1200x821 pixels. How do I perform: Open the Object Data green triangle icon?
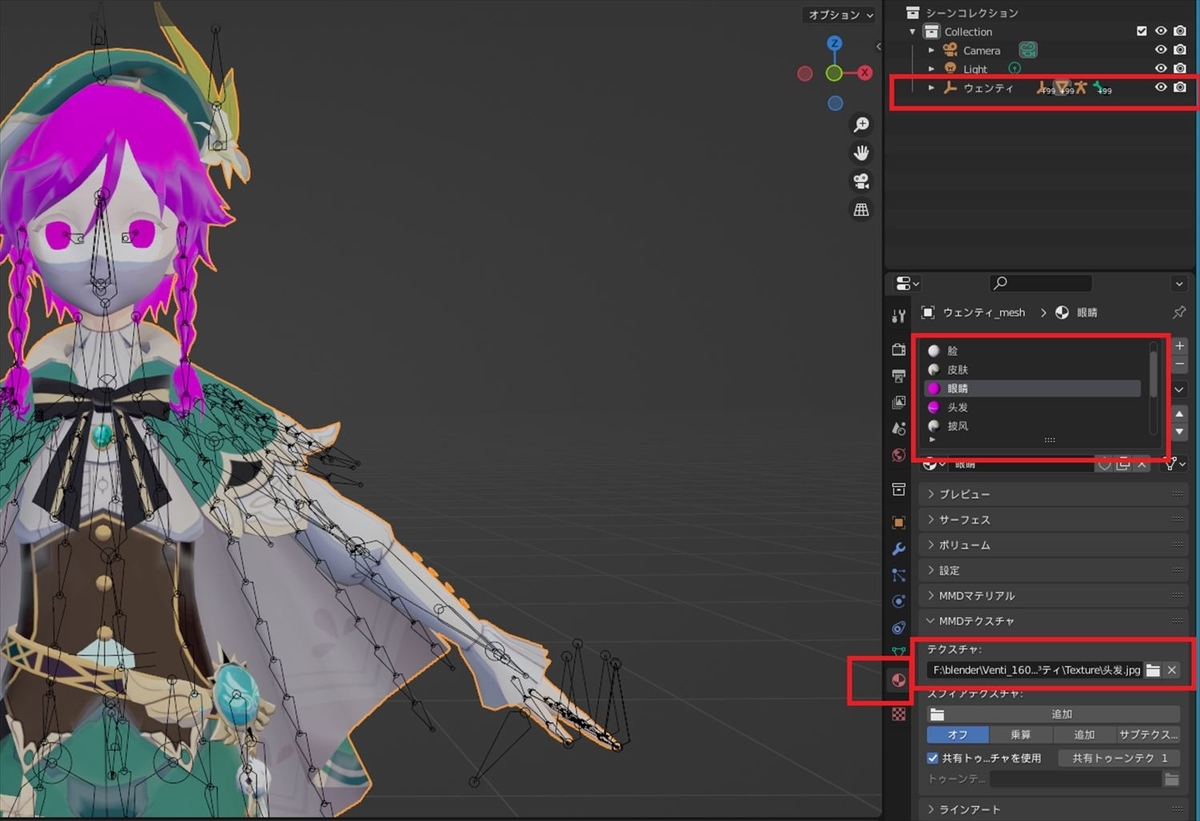tap(898, 652)
